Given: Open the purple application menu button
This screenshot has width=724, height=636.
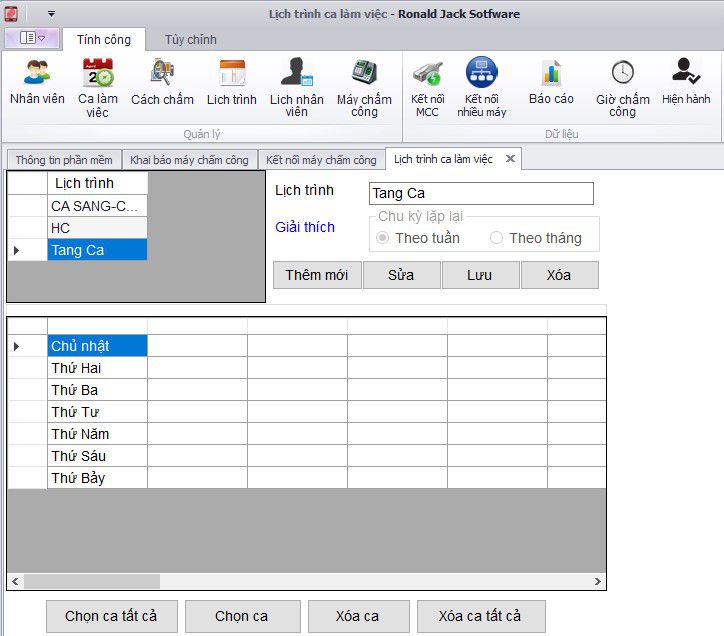Looking at the screenshot, I should tap(32, 38).
